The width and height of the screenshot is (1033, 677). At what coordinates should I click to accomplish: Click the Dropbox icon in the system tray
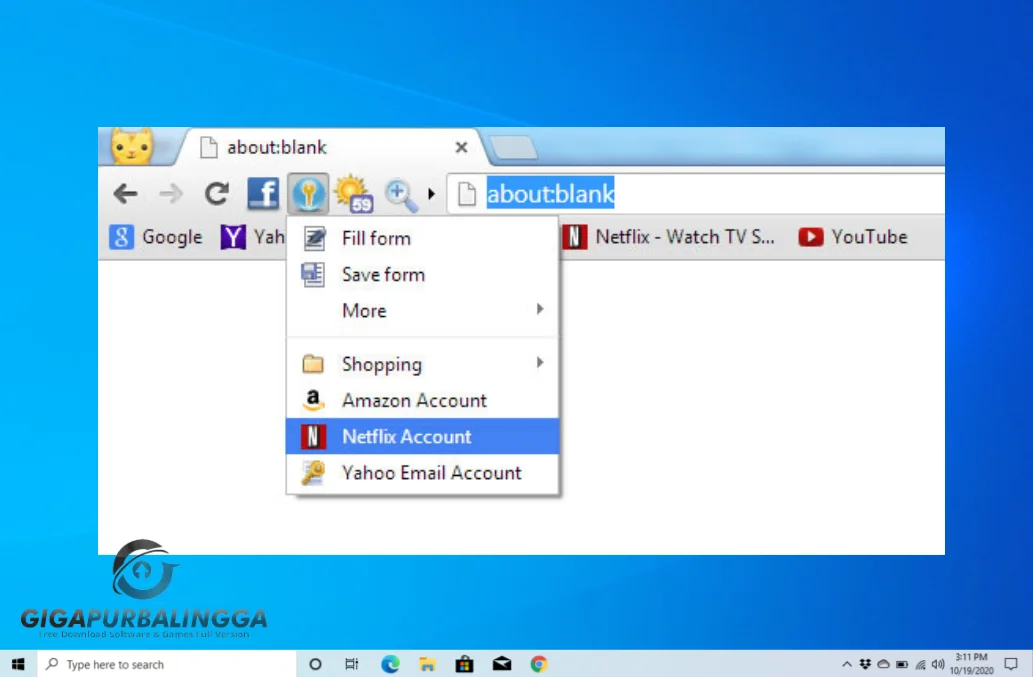[x=862, y=663]
